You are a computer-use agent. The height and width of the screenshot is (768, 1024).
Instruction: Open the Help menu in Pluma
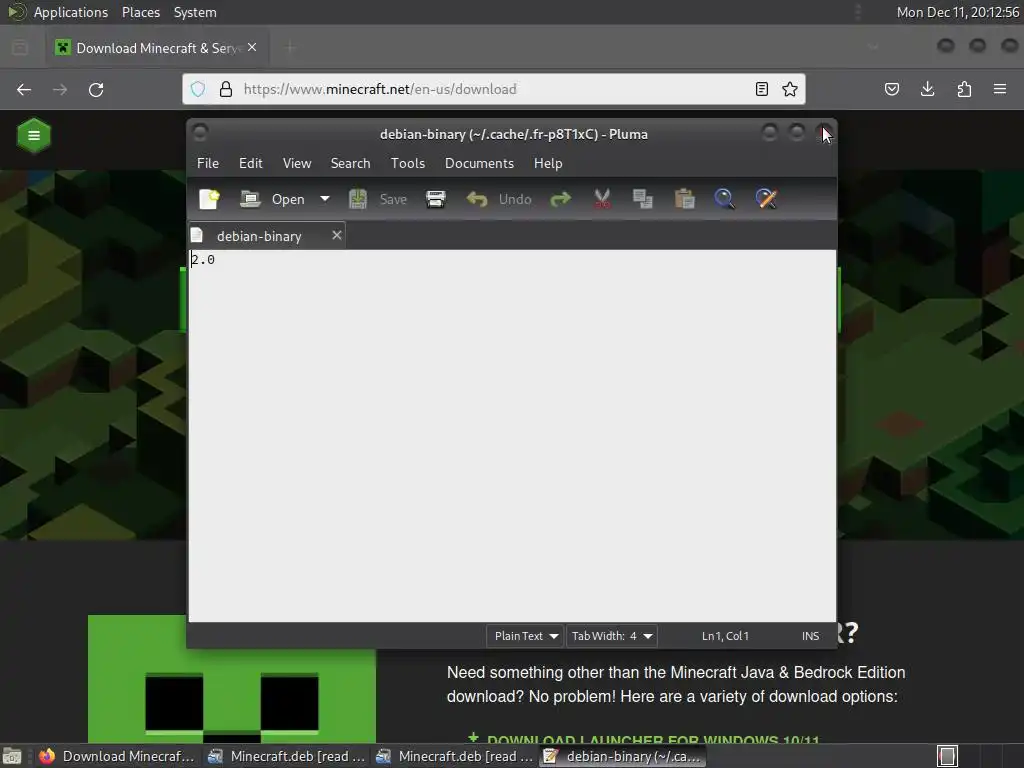pos(548,163)
